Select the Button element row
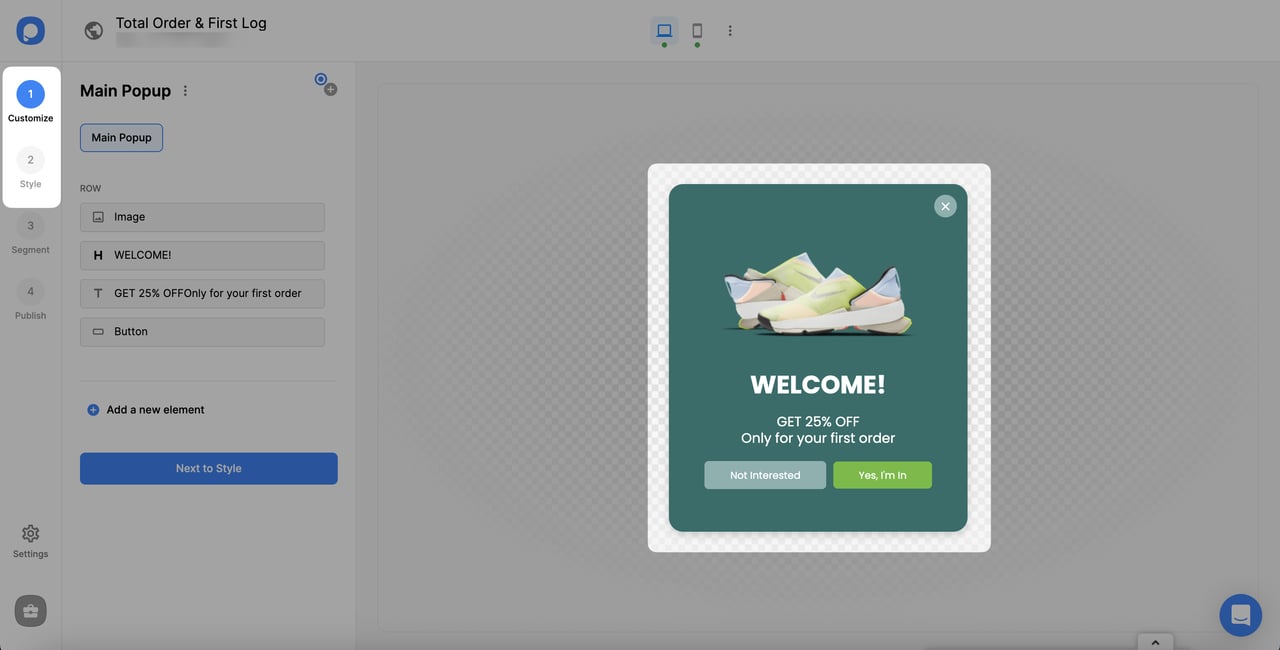The image size is (1280, 650). point(202,331)
